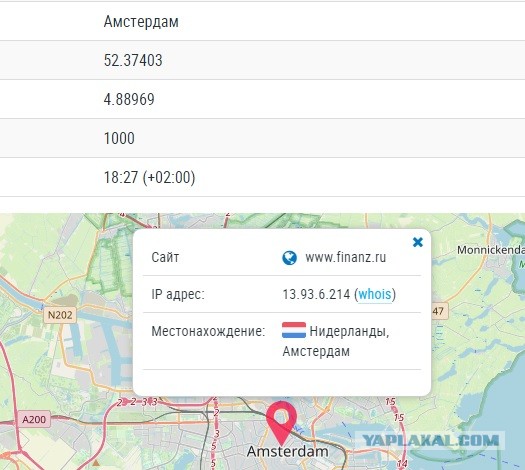The width and height of the screenshot is (525, 470).
Task: Select the www.finanz.ru site text
Action: 346,257
